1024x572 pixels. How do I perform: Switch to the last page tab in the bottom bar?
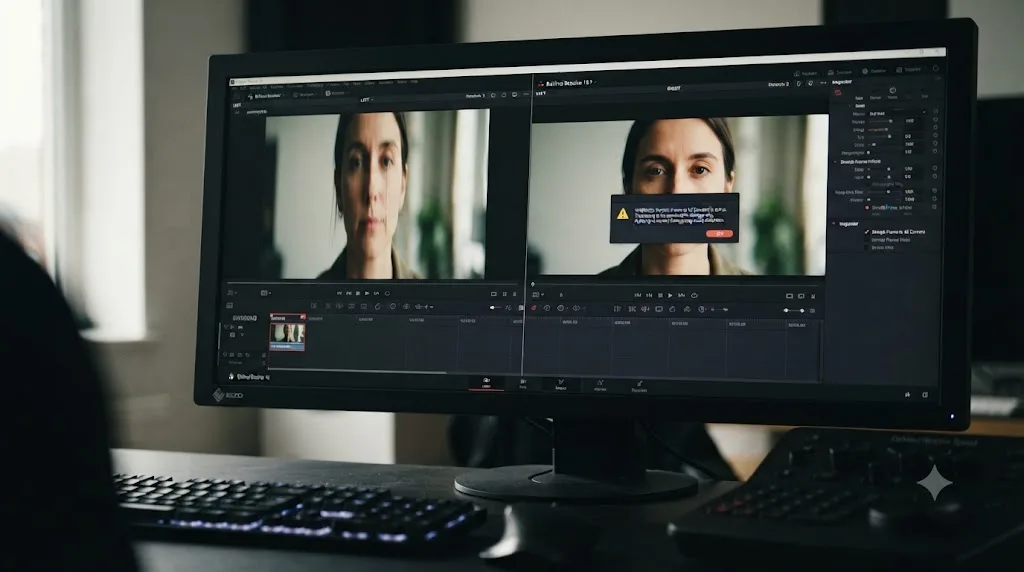click(639, 387)
